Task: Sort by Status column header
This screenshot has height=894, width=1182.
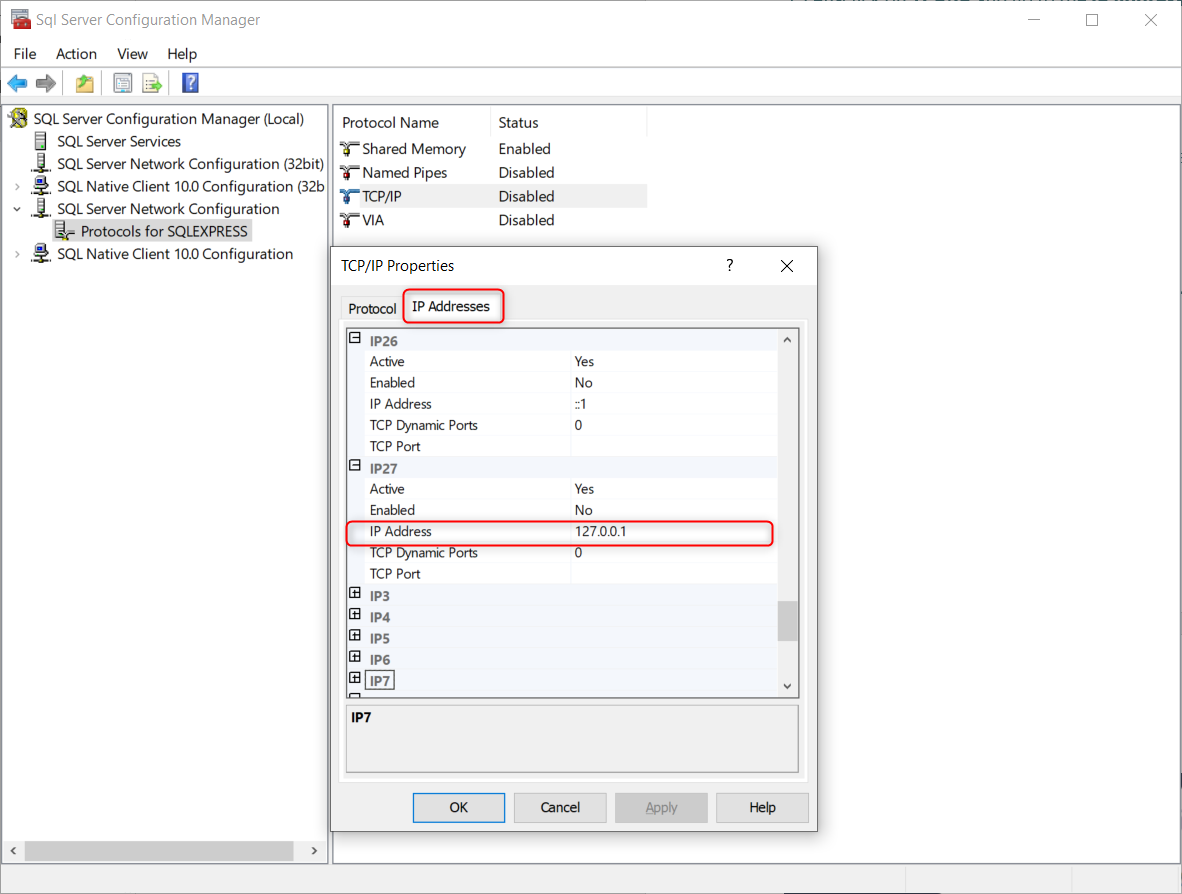Action: 568,122
